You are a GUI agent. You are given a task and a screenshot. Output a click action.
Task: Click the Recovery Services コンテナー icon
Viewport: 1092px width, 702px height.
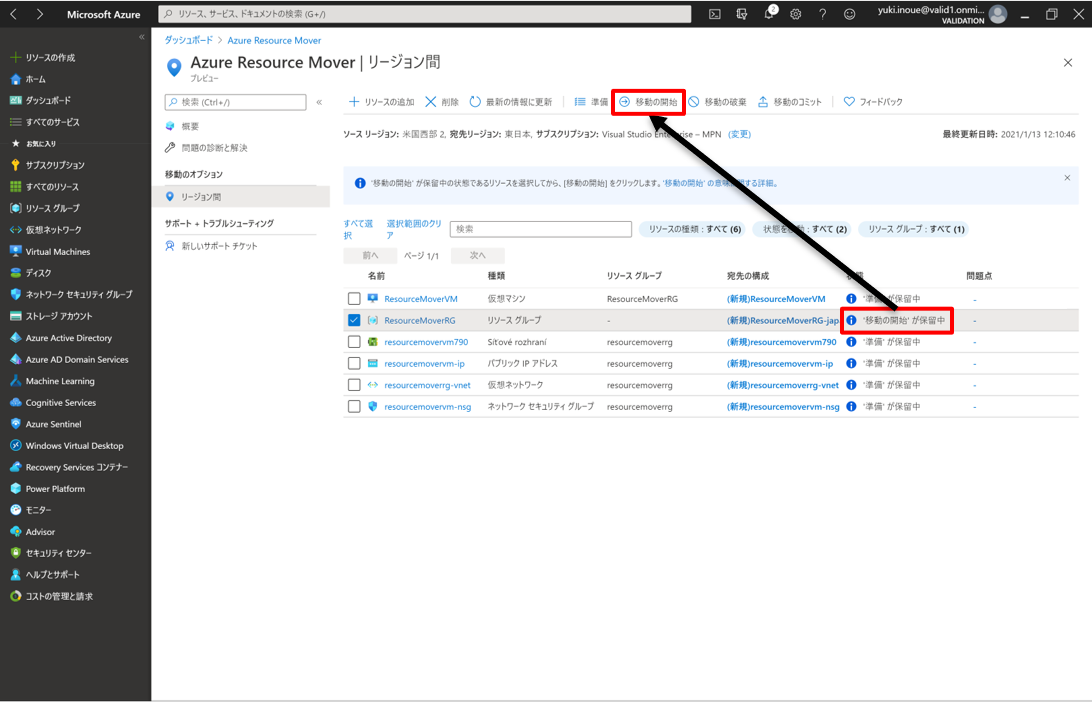tap(15, 467)
